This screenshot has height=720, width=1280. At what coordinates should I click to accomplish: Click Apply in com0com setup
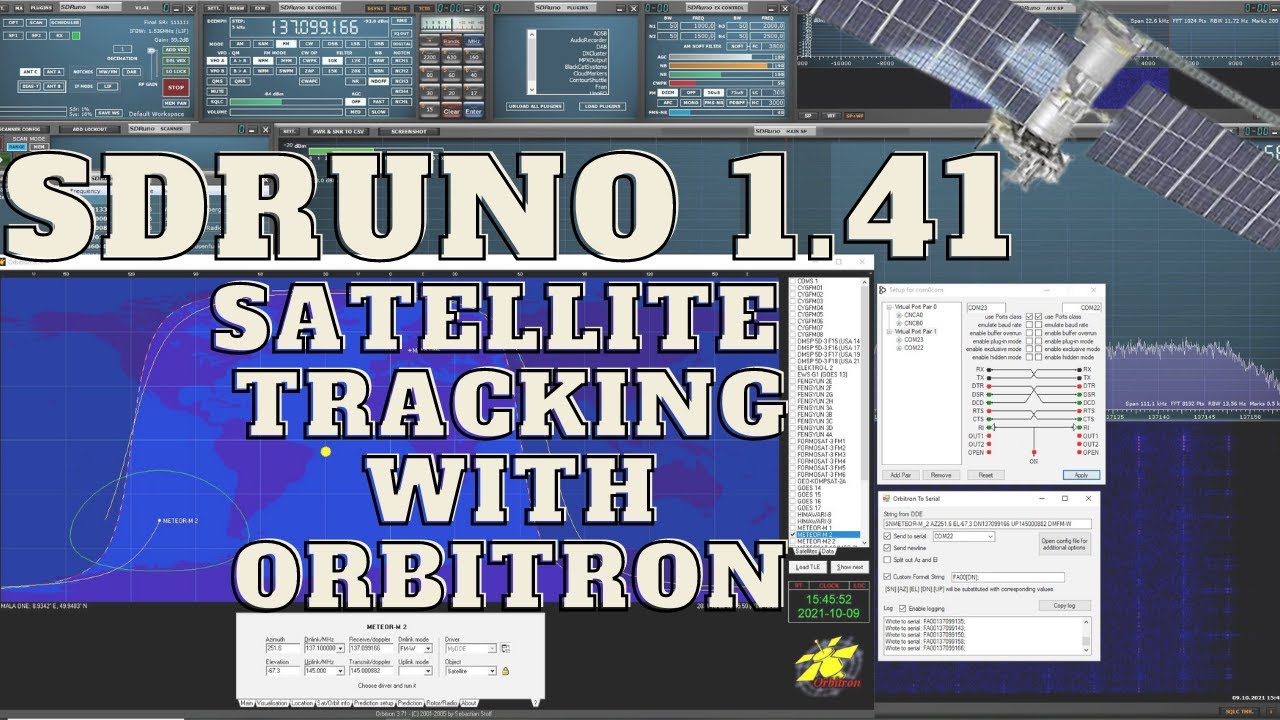coord(1081,475)
